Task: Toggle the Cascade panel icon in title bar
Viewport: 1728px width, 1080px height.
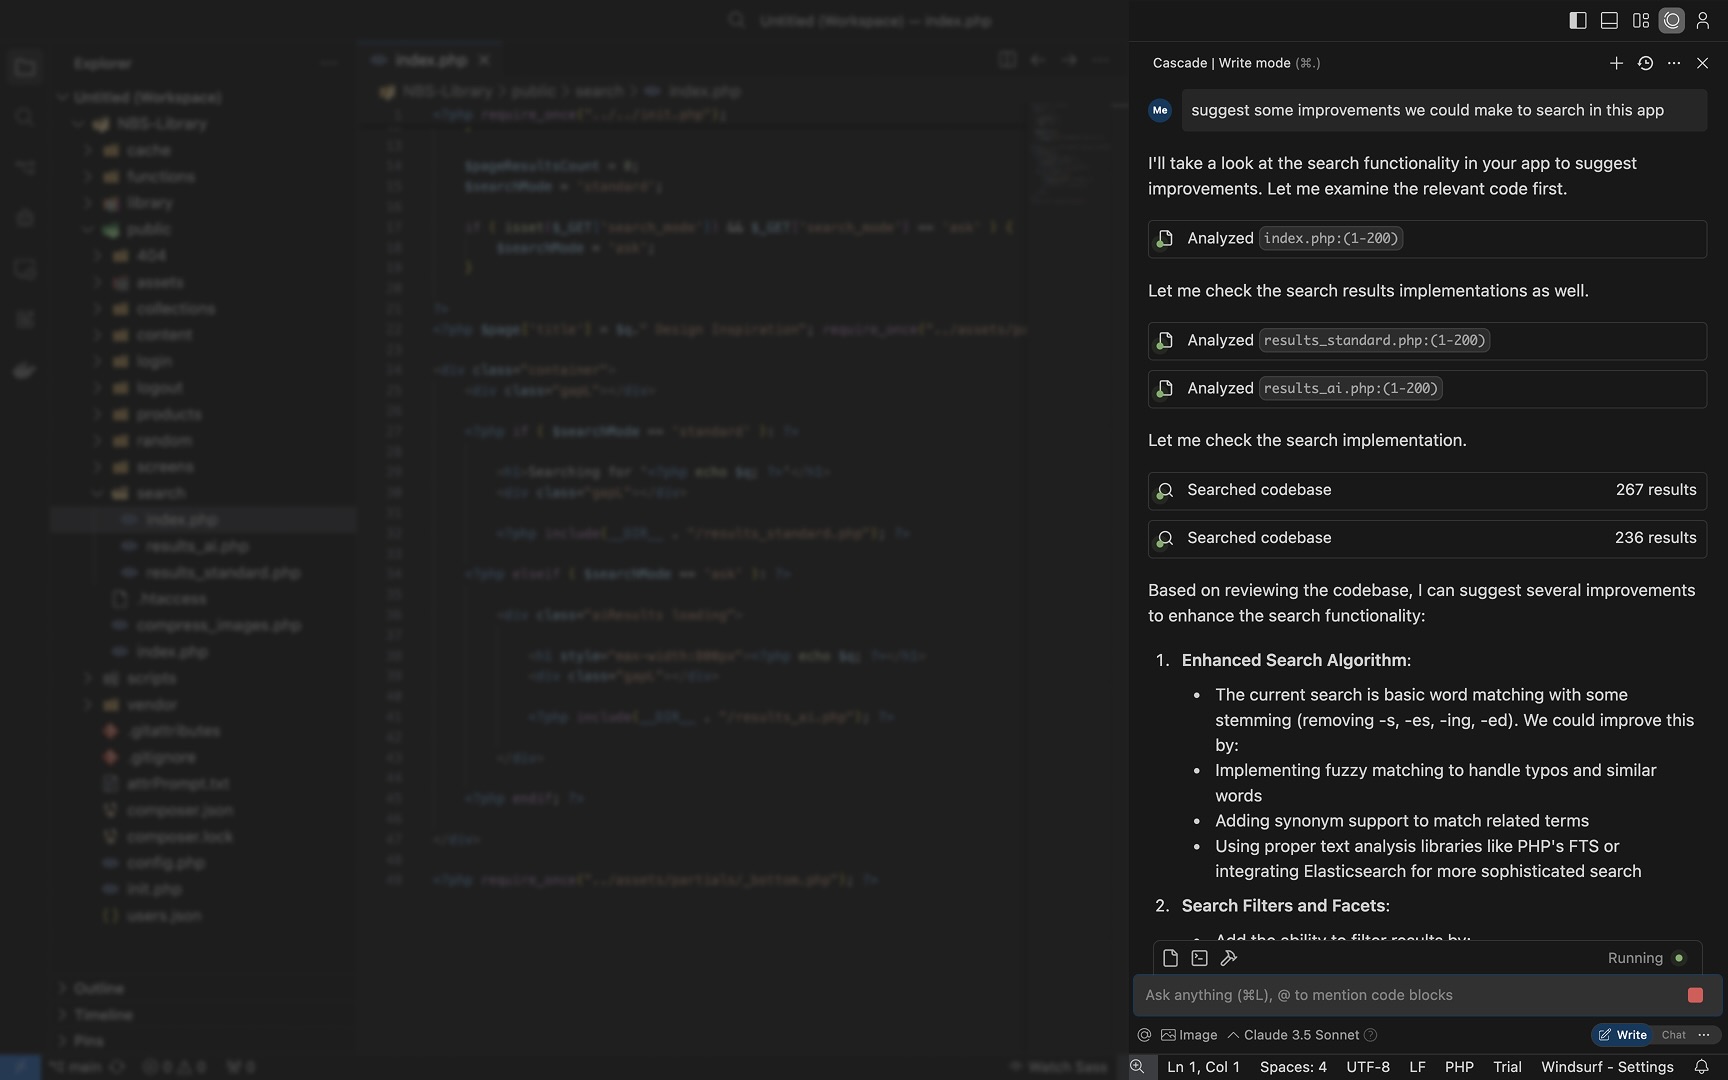Action: pyautogui.click(x=1672, y=21)
